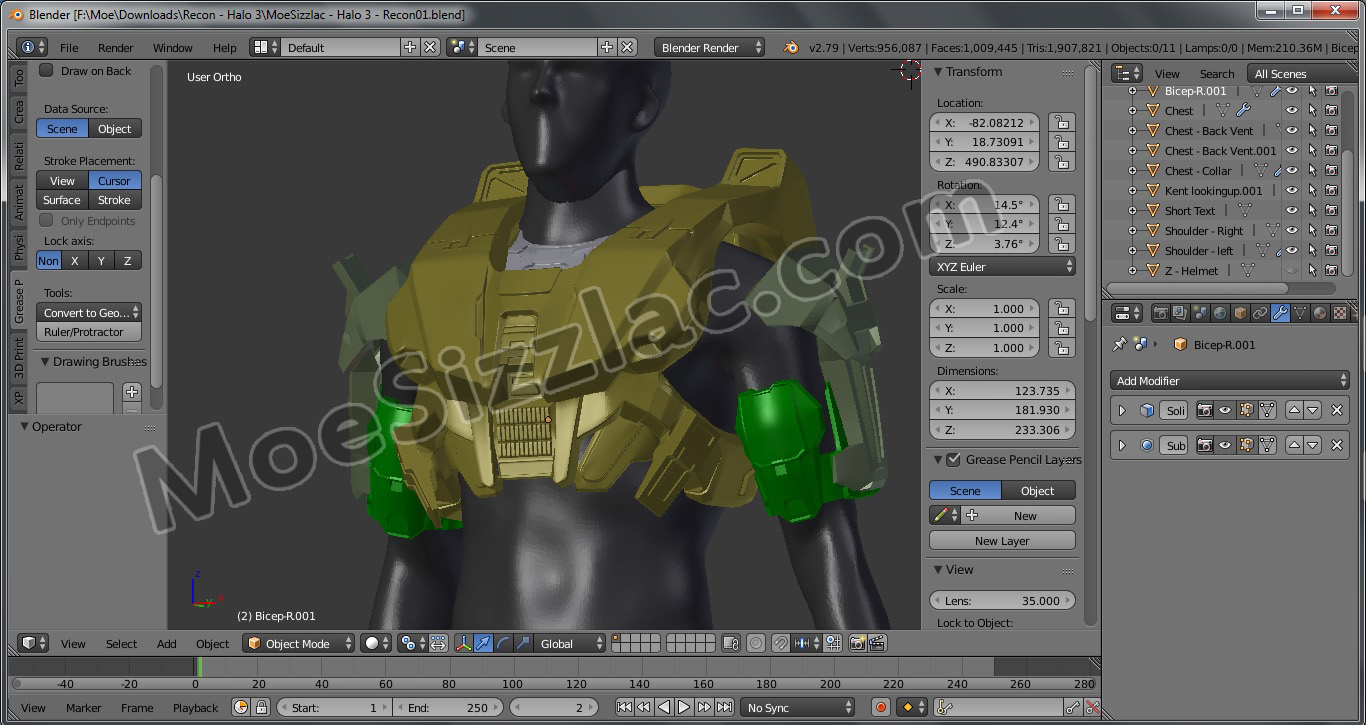Viewport: 1366px width, 725px height.
Task: Show the hidden Z - Helmet object
Action: pos(1292,271)
